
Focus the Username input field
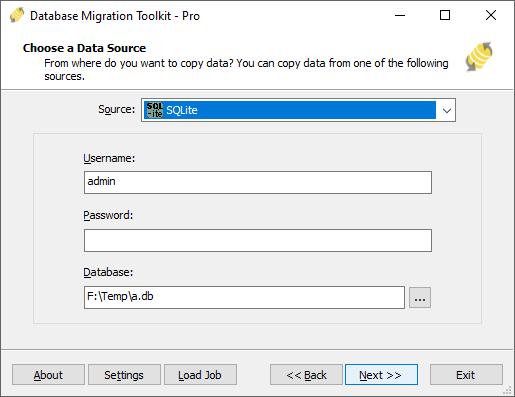click(258, 182)
